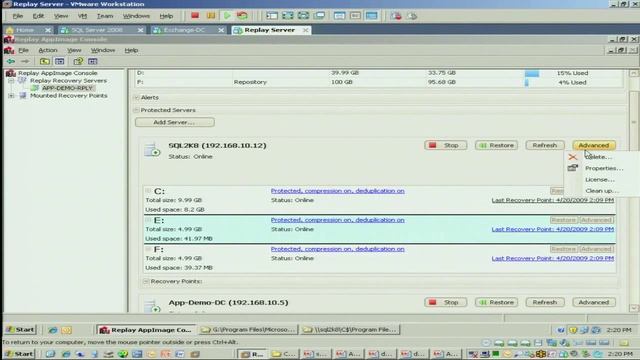Refresh the SQL2K8 server
This screenshot has width=640, height=360.
[545, 145]
